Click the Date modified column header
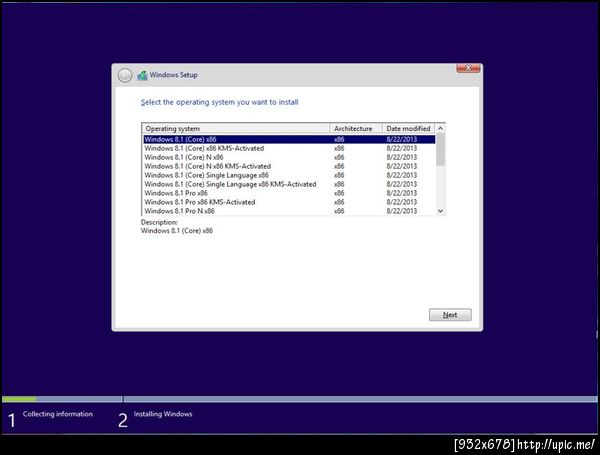Screen dimensions: 600x455 click(408, 129)
